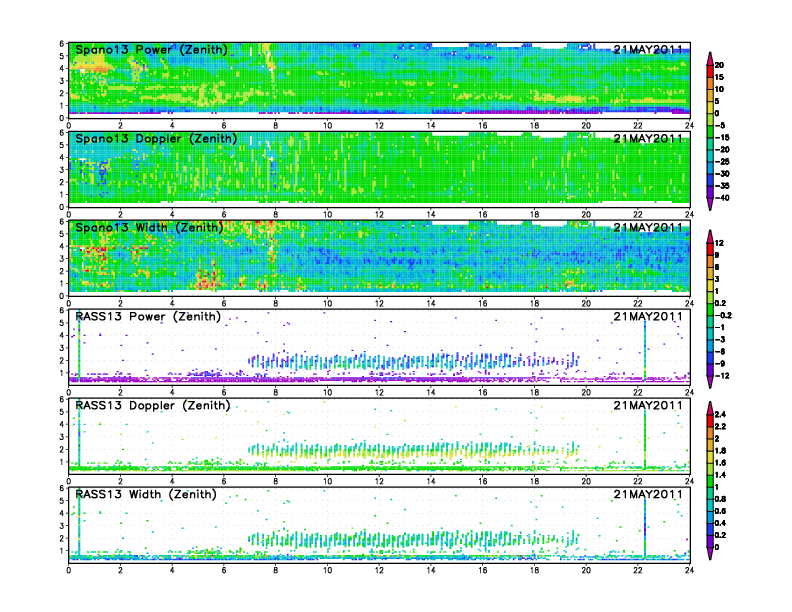Viewport: 792px width, 612px height.
Task: Click the 21MAY2011 date in Spano13 Width panel
Action: [x=648, y=227]
